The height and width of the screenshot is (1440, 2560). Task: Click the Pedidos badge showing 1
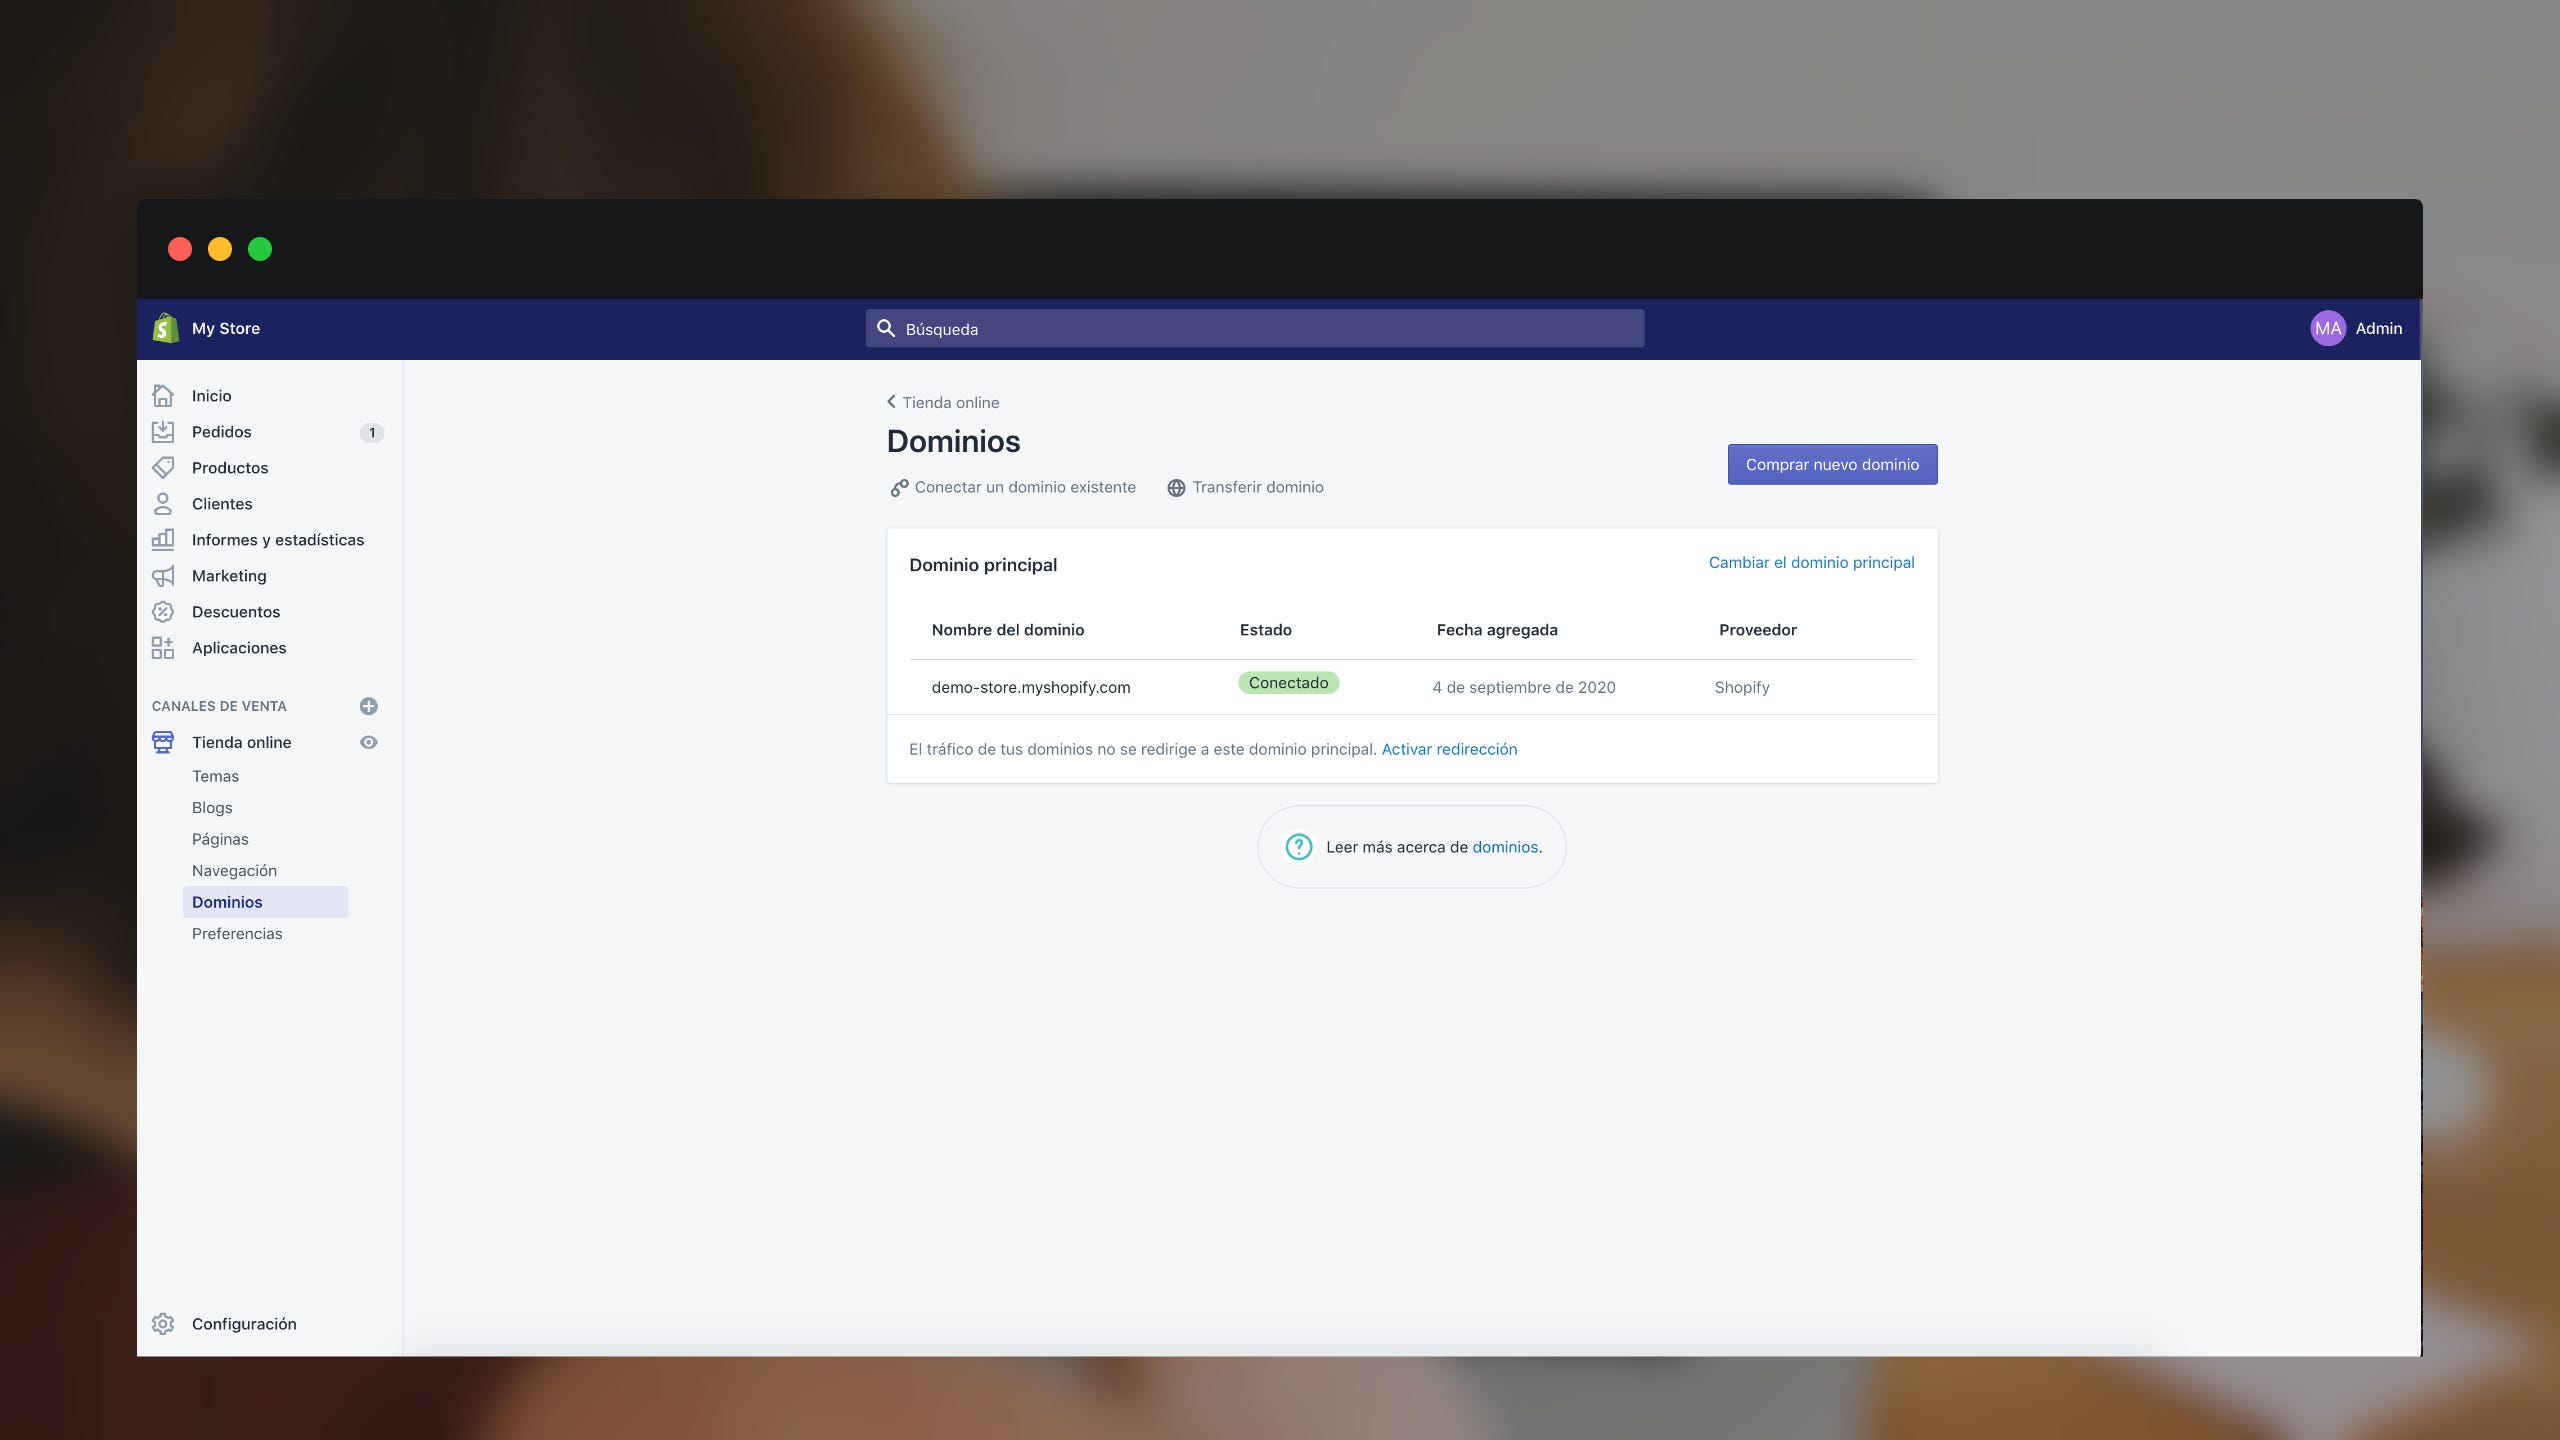pos(372,433)
